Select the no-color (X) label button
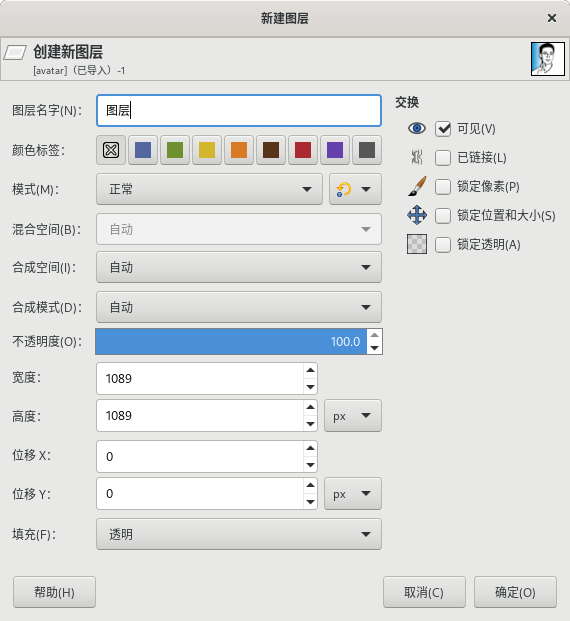The height and width of the screenshot is (621, 570). (111, 150)
